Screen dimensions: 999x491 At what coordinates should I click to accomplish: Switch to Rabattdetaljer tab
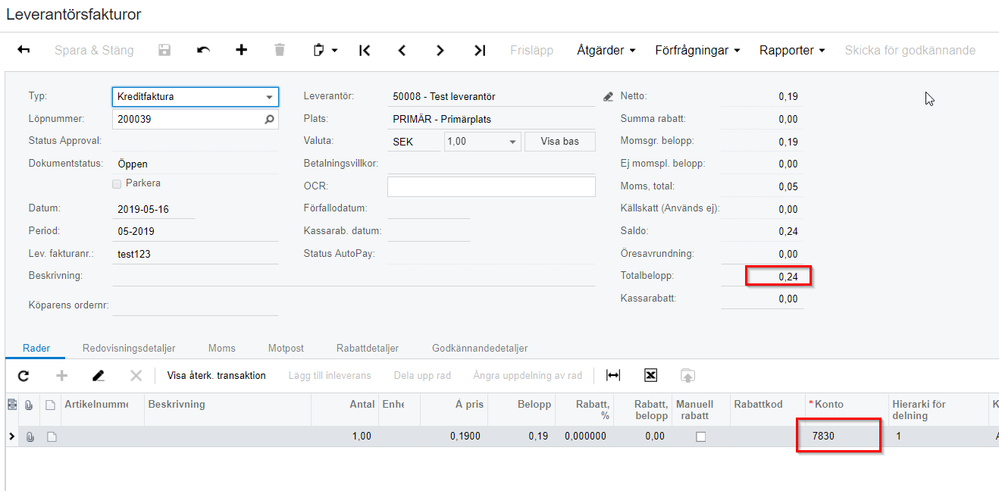tap(368, 348)
